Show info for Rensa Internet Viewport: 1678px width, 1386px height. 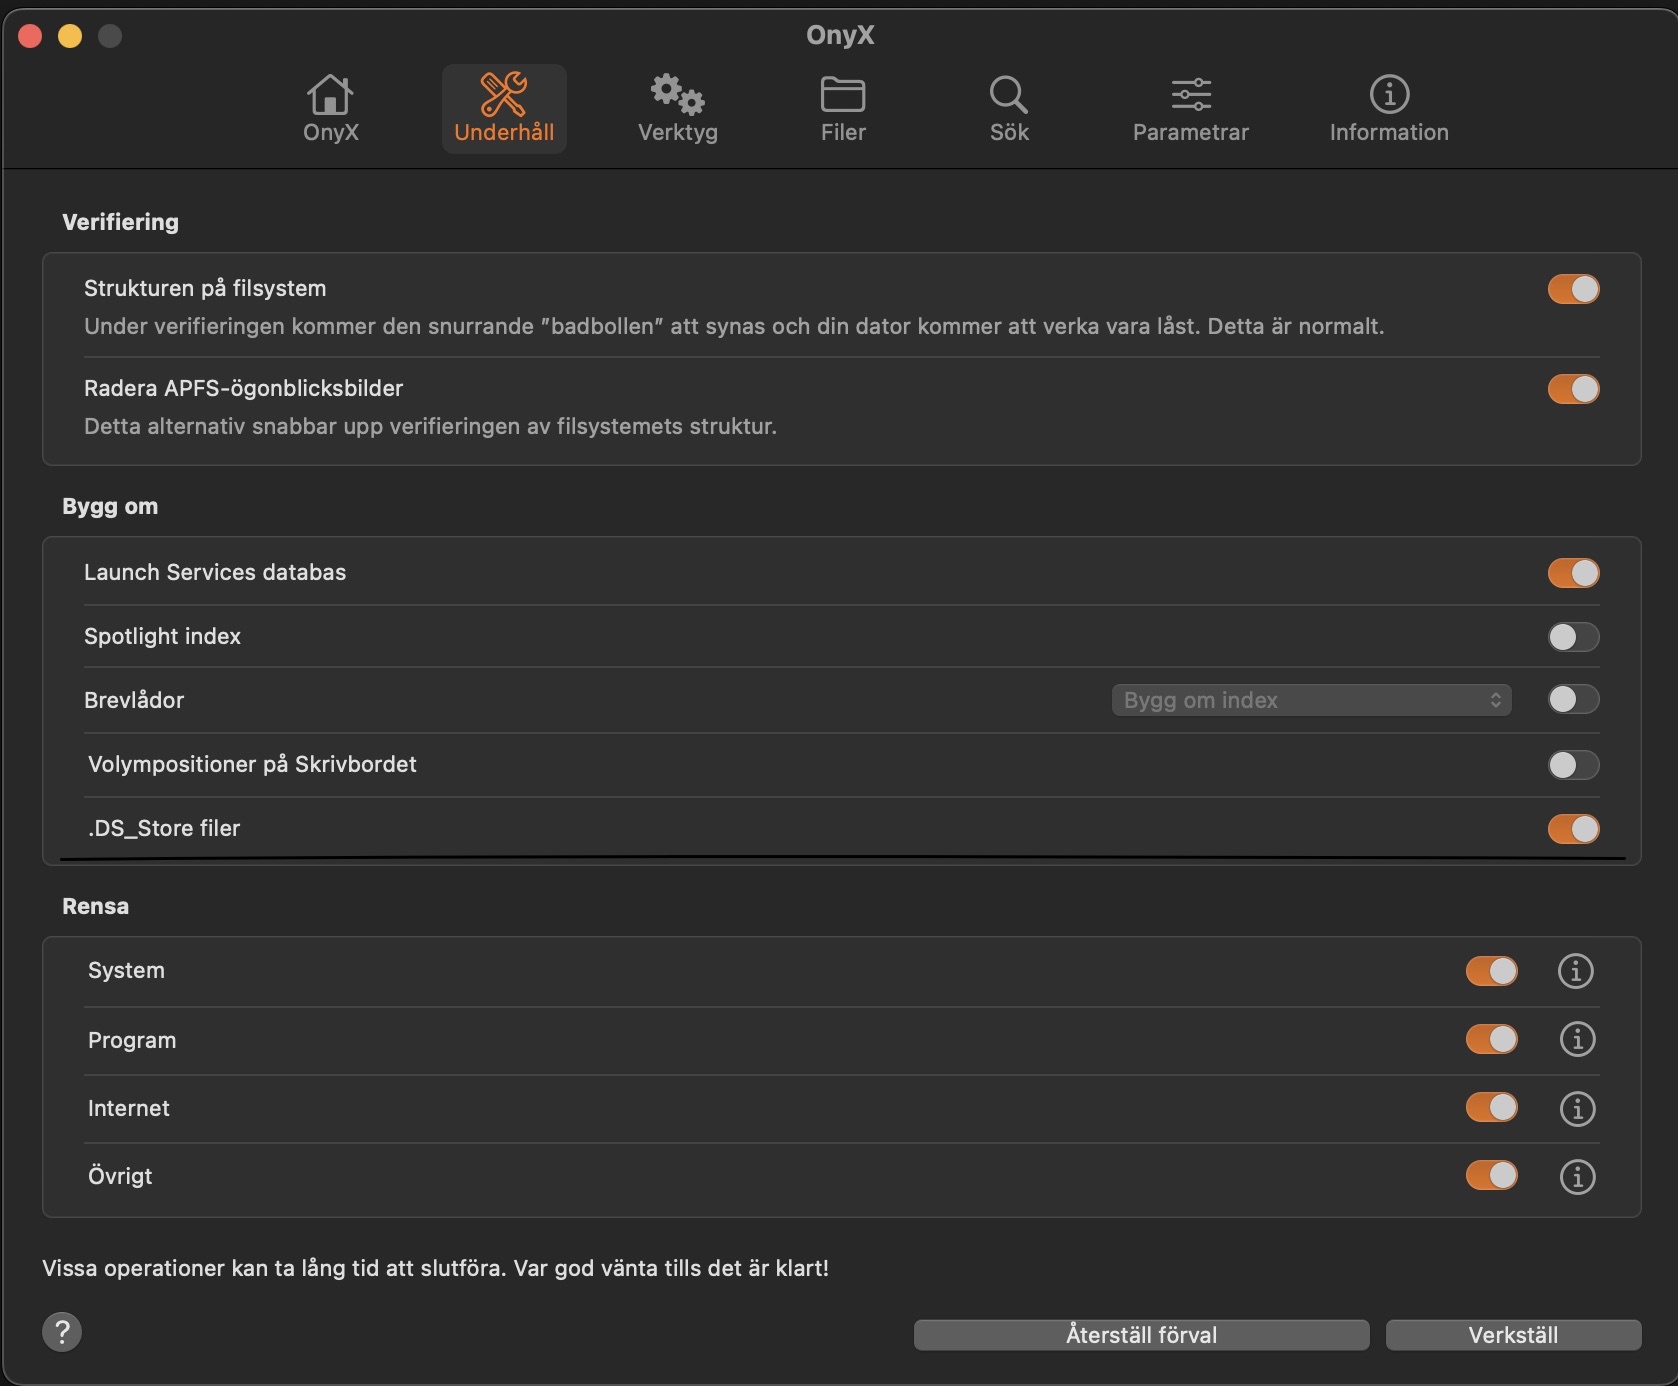tap(1577, 1108)
